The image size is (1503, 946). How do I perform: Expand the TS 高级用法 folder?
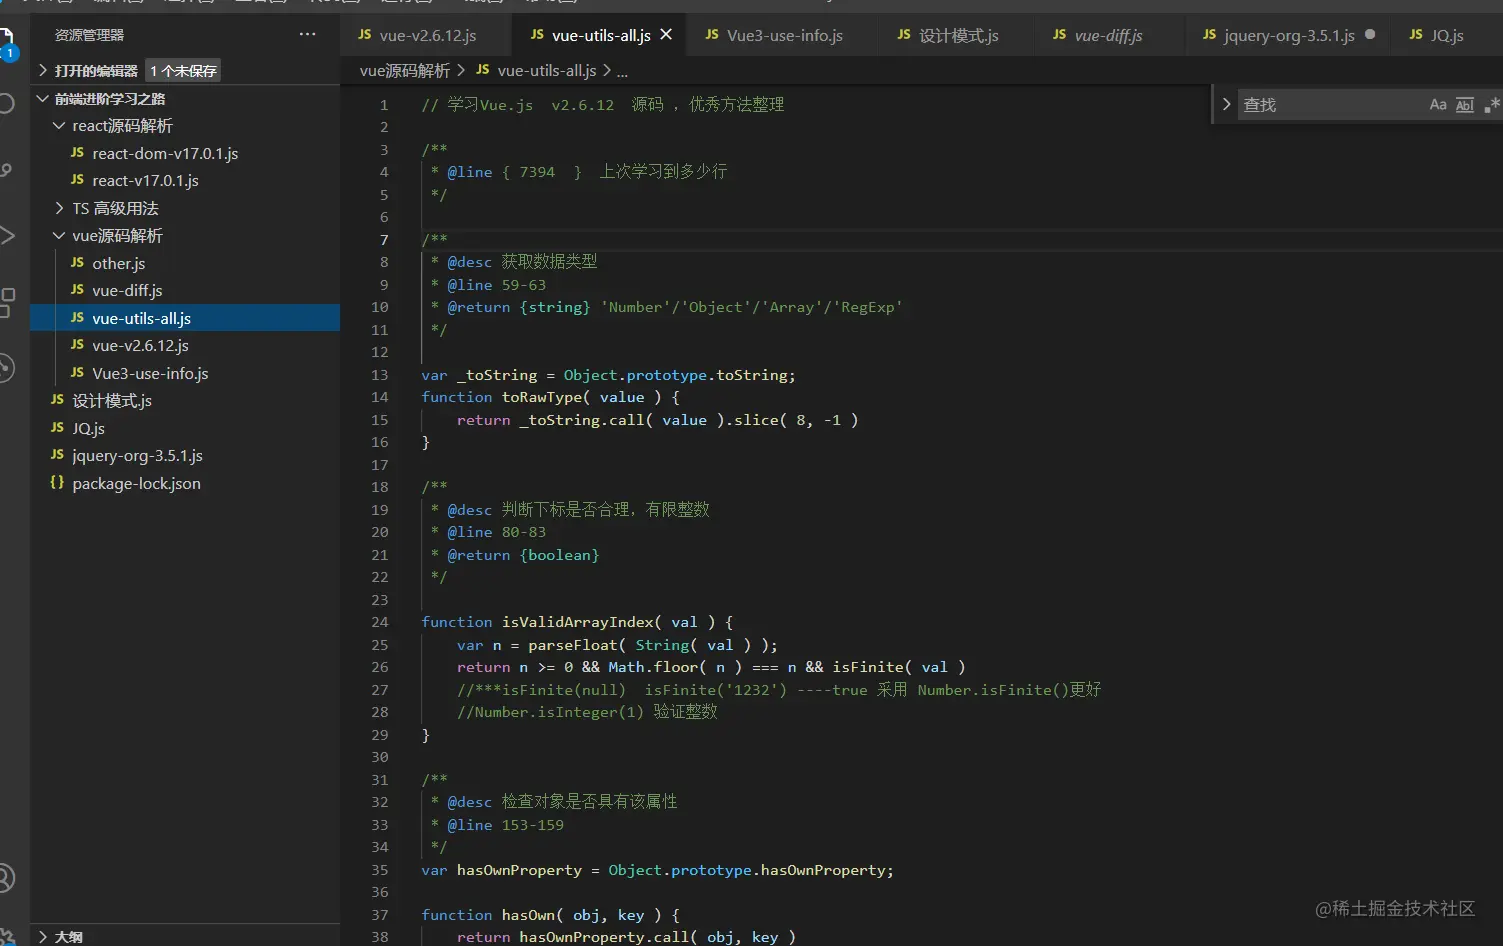tap(115, 208)
